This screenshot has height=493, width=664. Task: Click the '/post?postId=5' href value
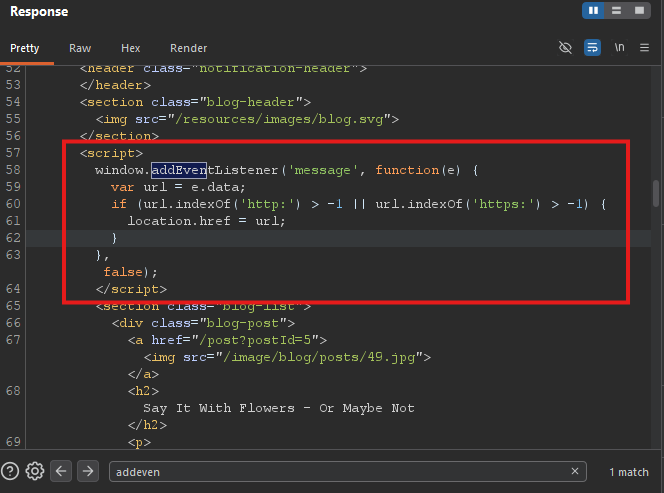(255, 340)
